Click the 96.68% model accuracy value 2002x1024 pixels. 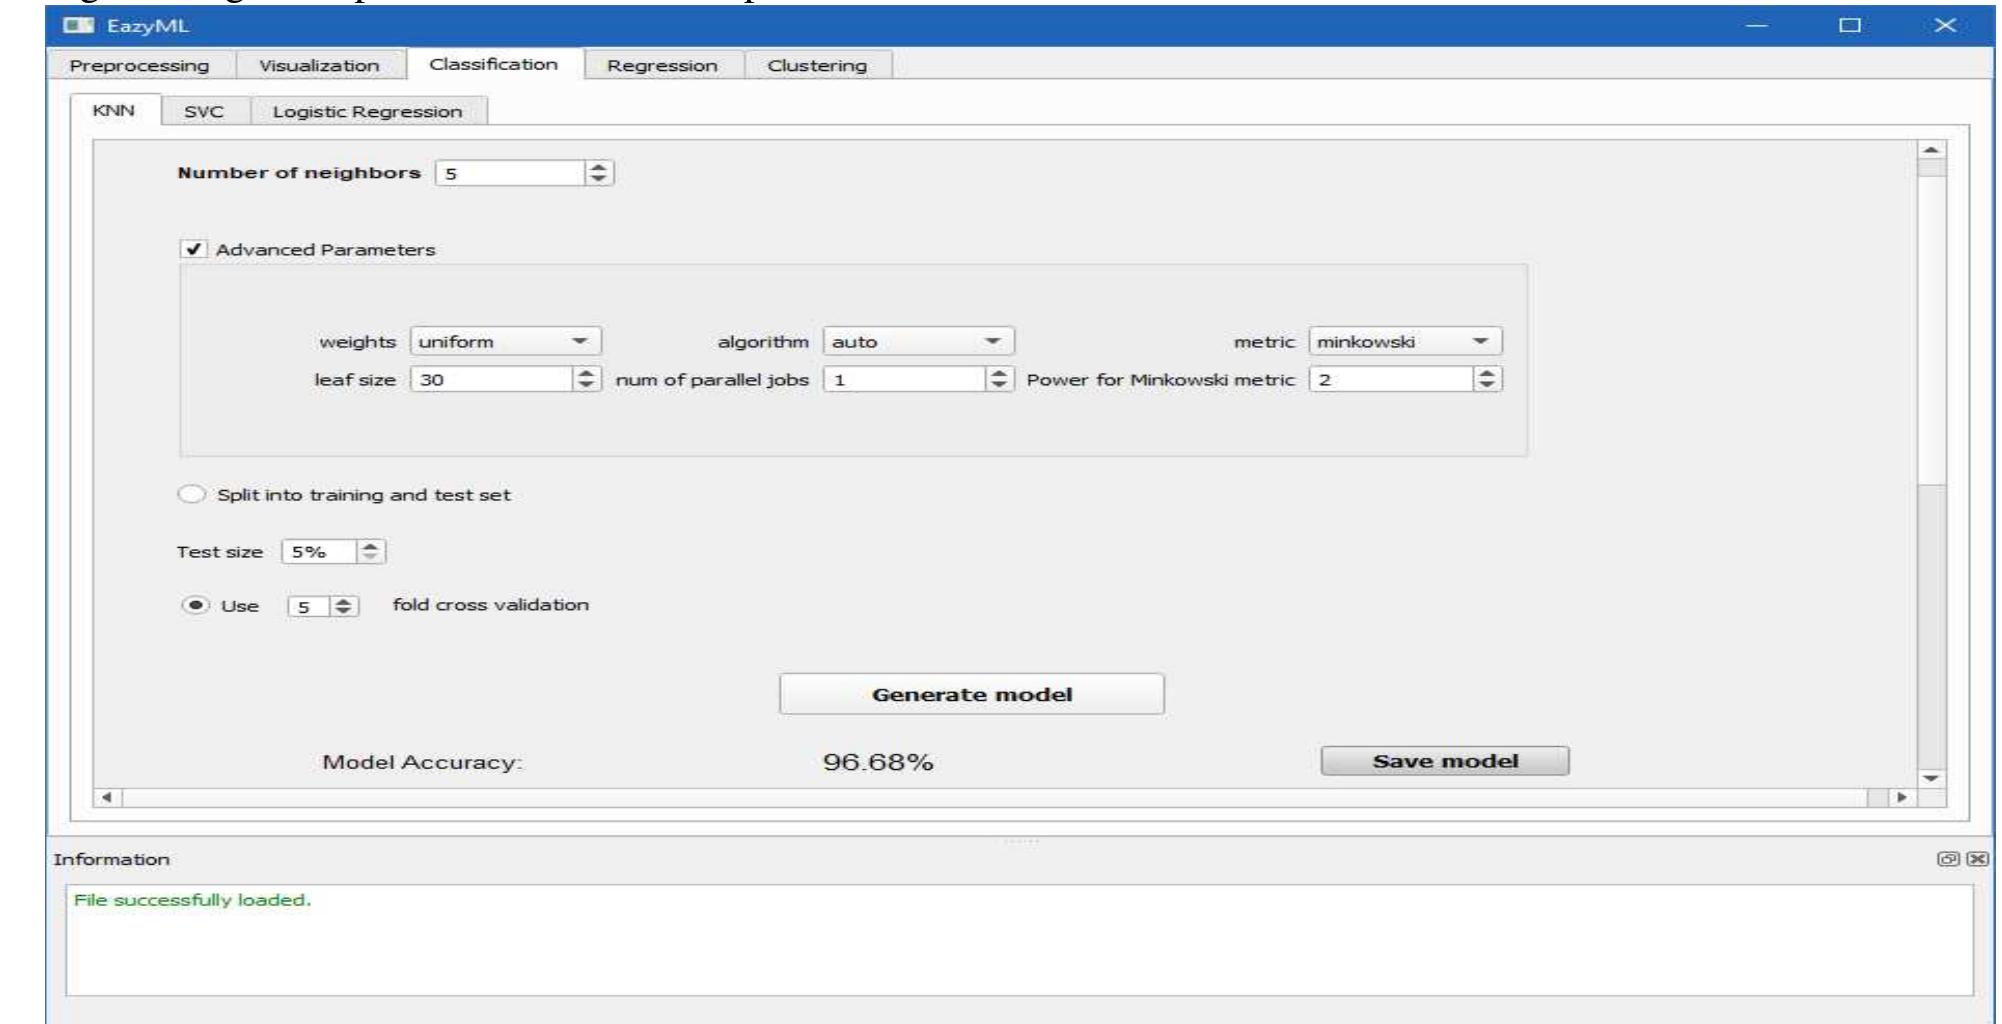pos(878,762)
